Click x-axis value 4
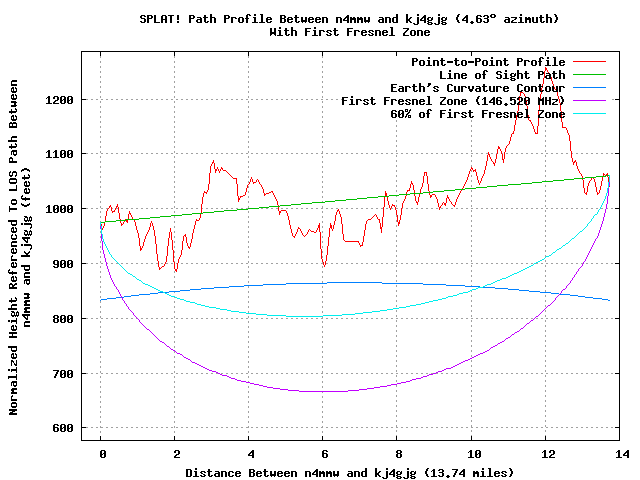This screenshot has height=480, width=640. click(x=251, y=454)
